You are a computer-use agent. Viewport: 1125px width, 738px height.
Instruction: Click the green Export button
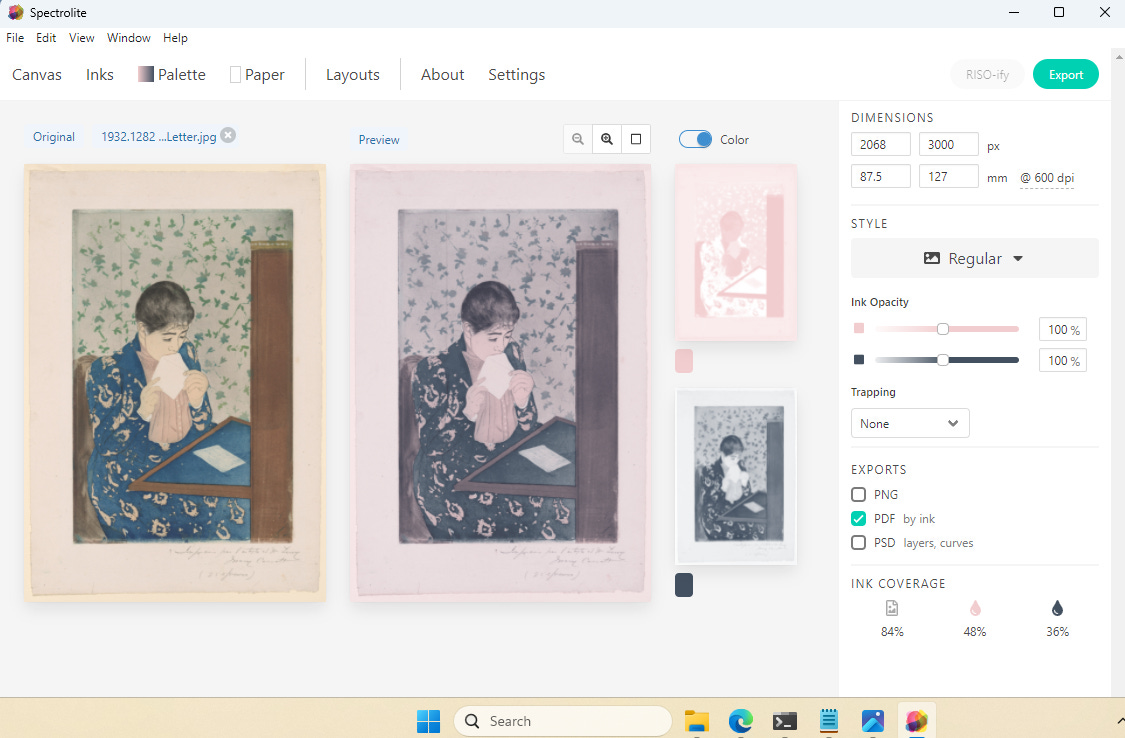coord(1065,75)
